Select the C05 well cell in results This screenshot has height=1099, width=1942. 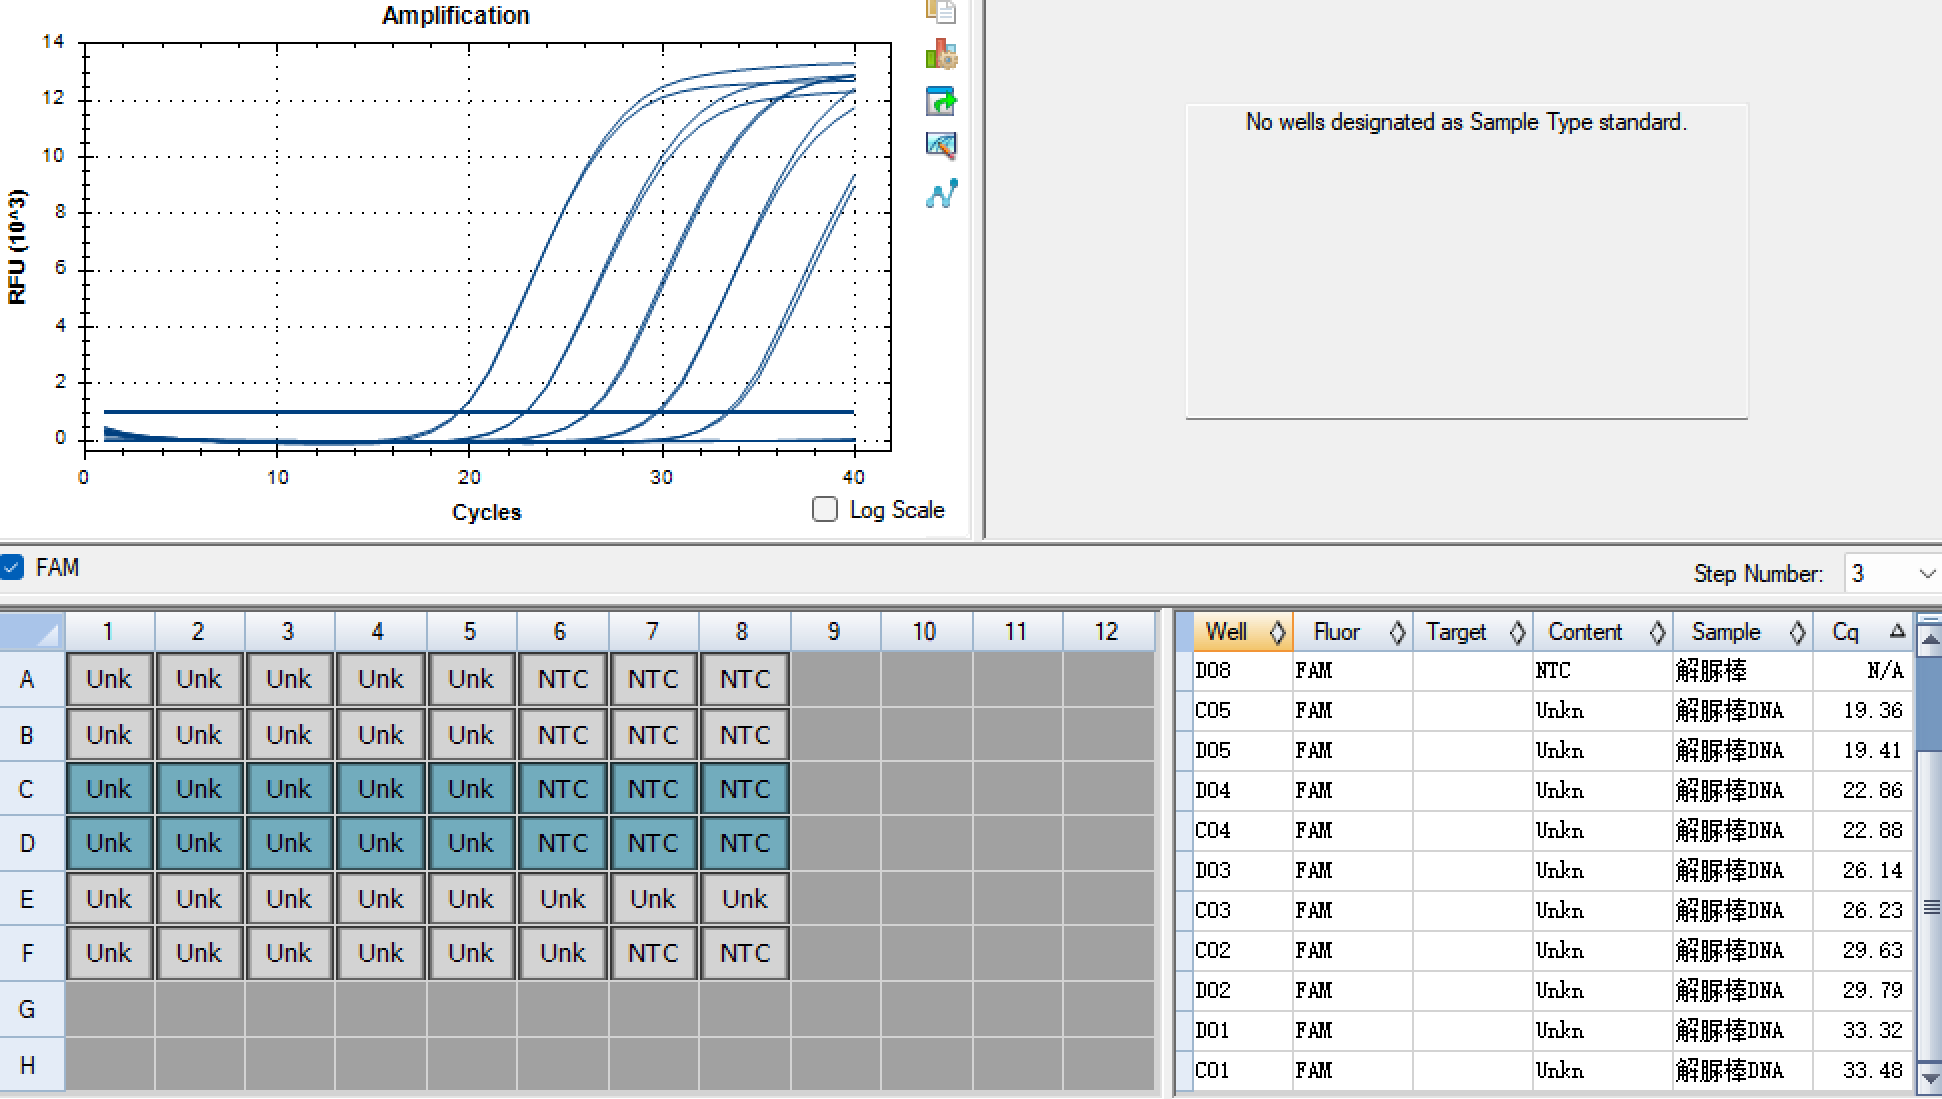tap(1243, 711)
